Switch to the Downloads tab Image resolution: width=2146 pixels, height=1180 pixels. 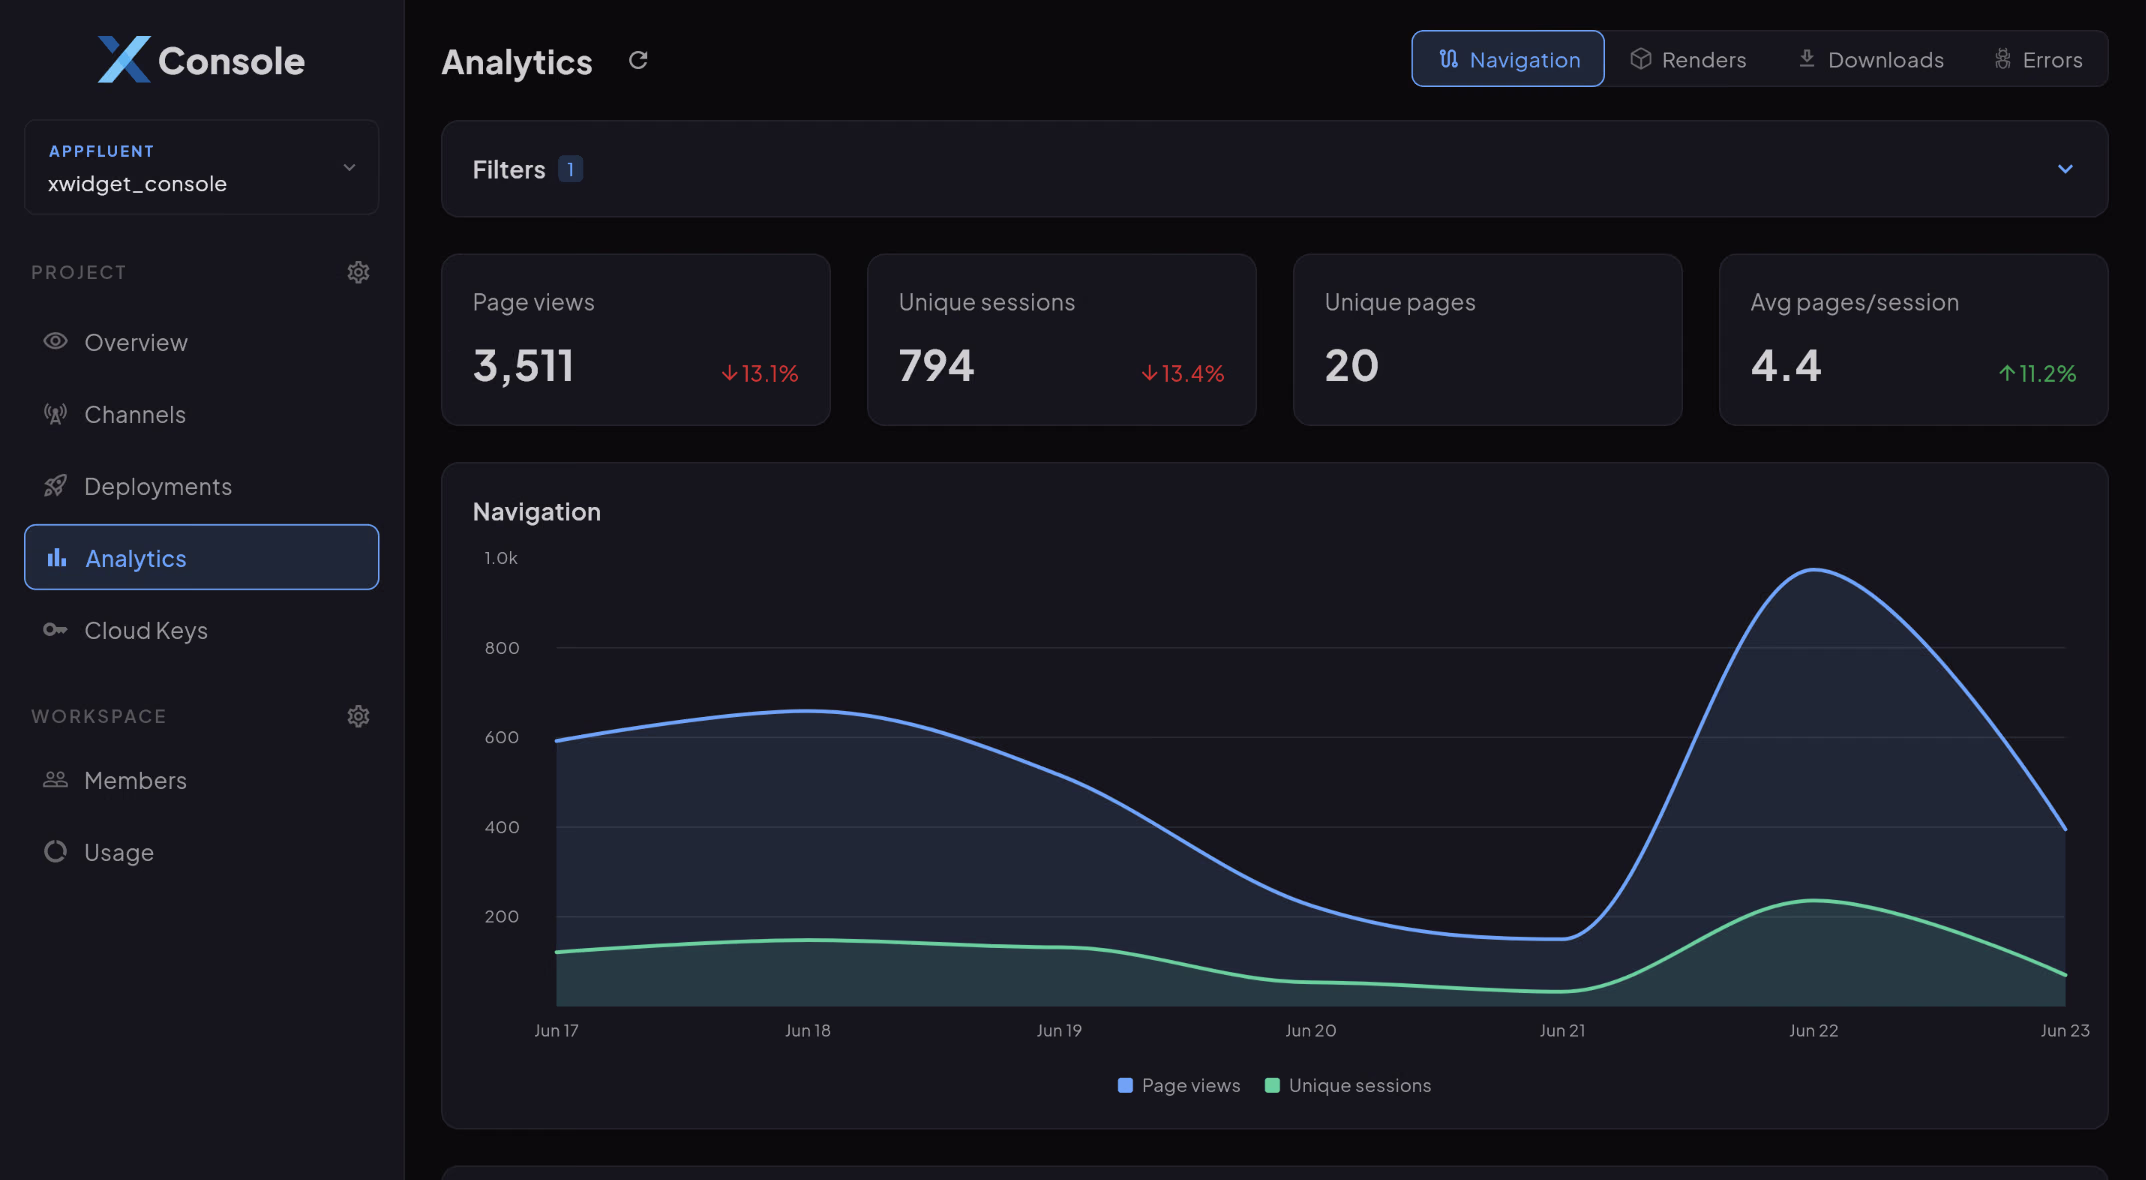point(1871,59)
